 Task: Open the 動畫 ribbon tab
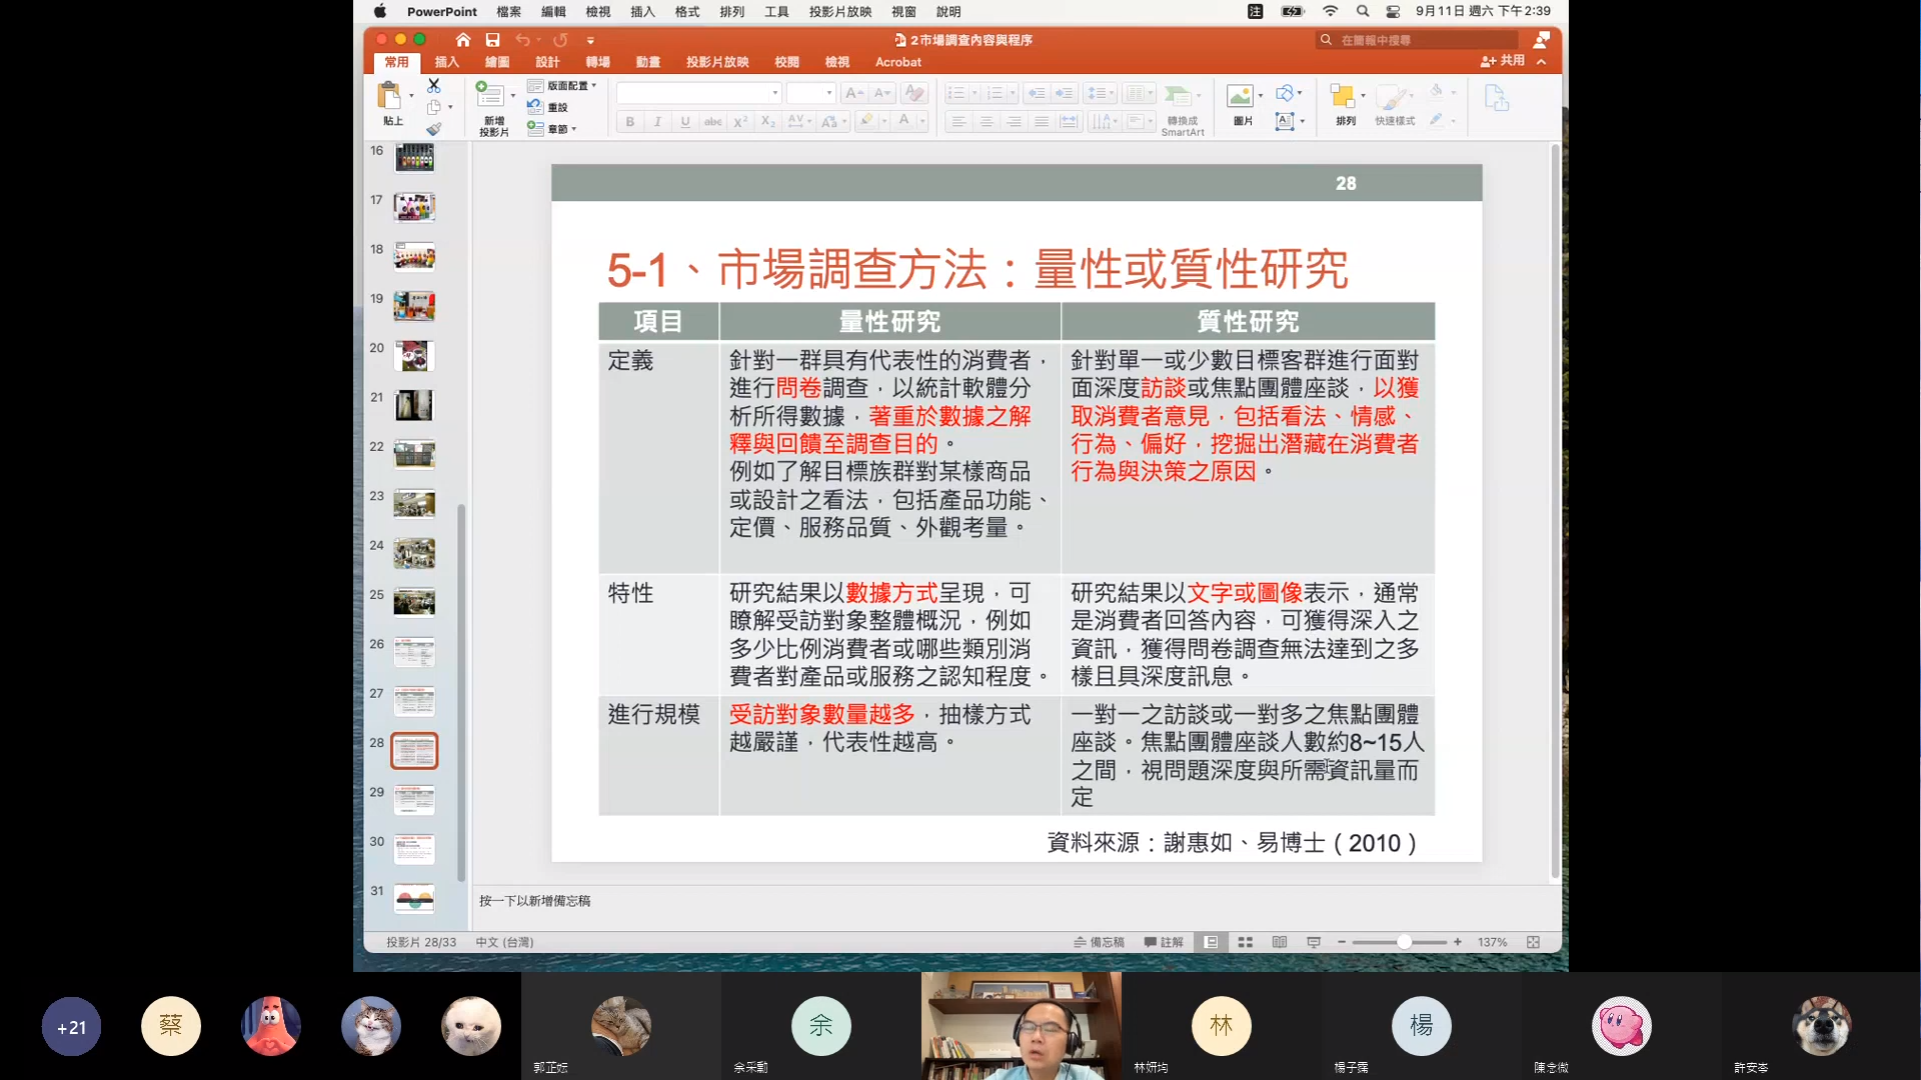pyautogui.click(x=648, y=62)
